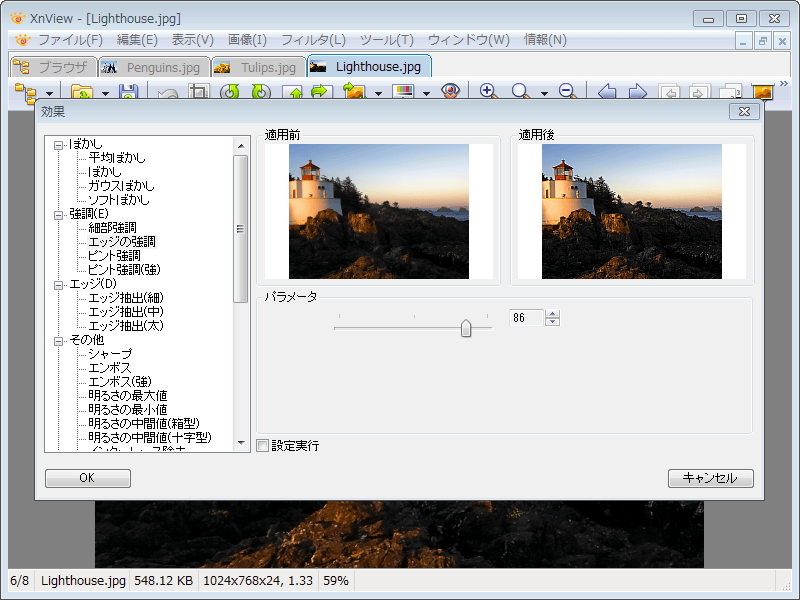Select ガウスぼかし in the effect tree
The height and width of the screenshot is (600, 800).
click(x=121, y=186)
